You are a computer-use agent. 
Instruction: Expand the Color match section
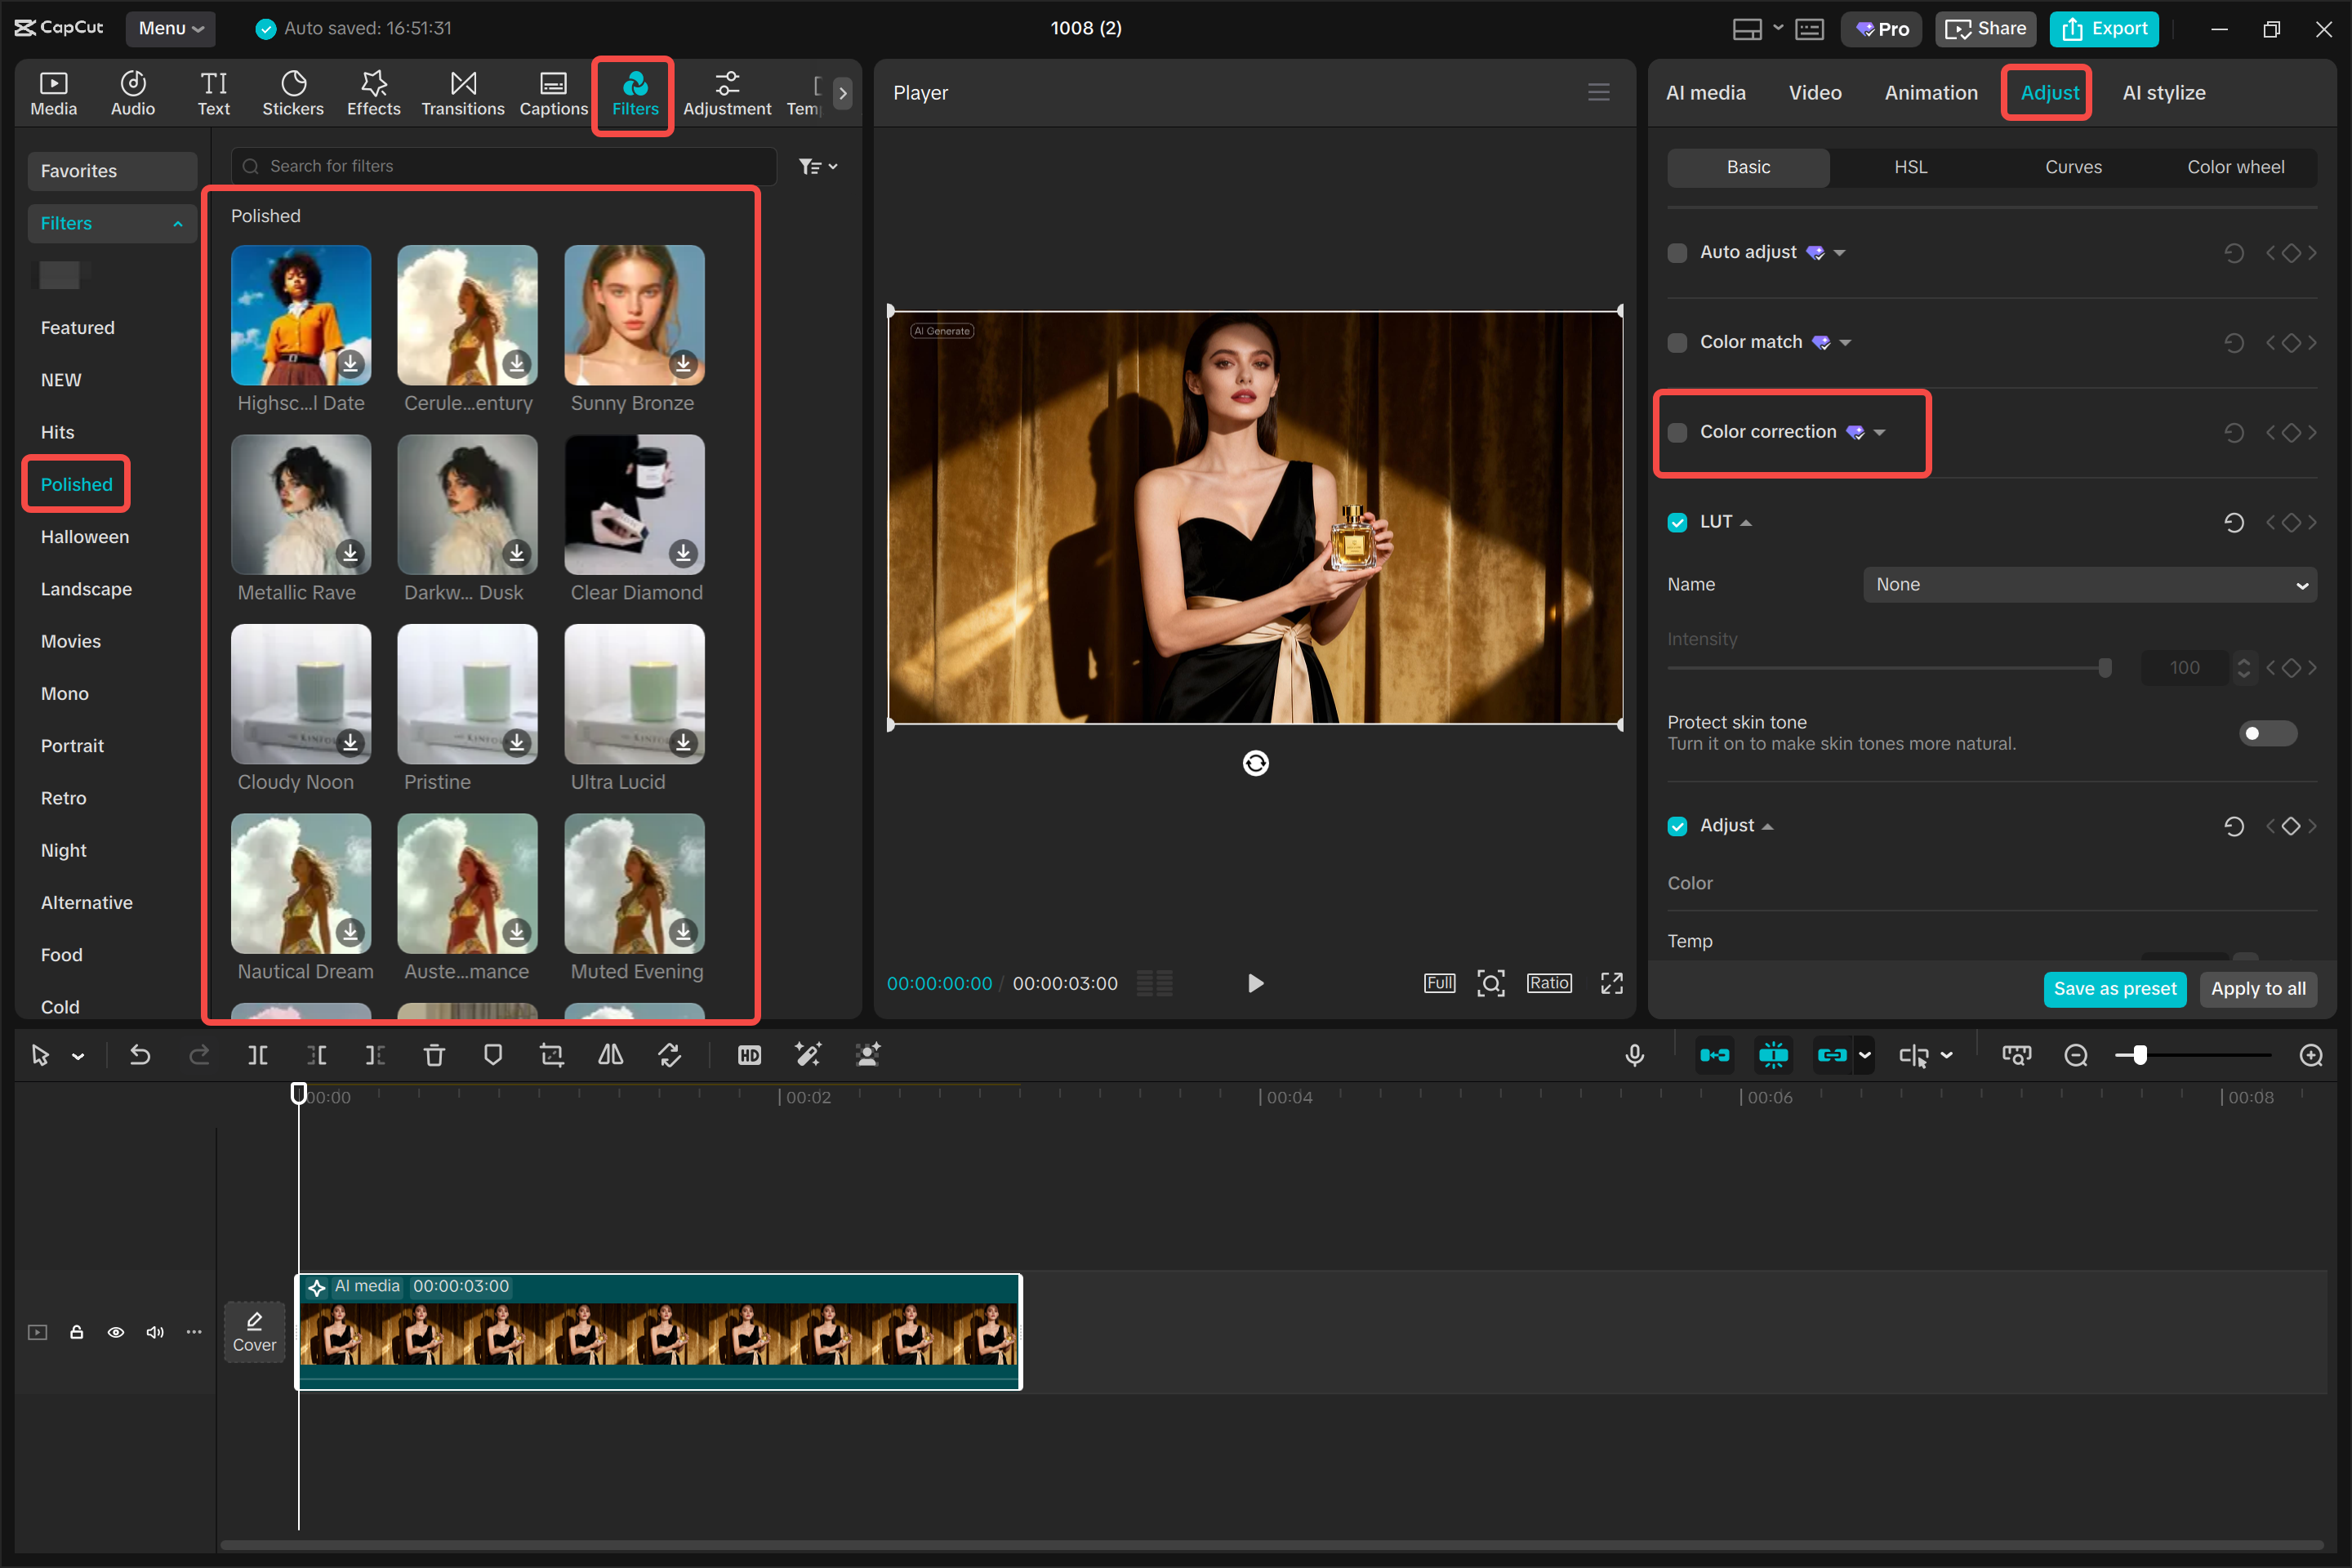[1846, 342]
